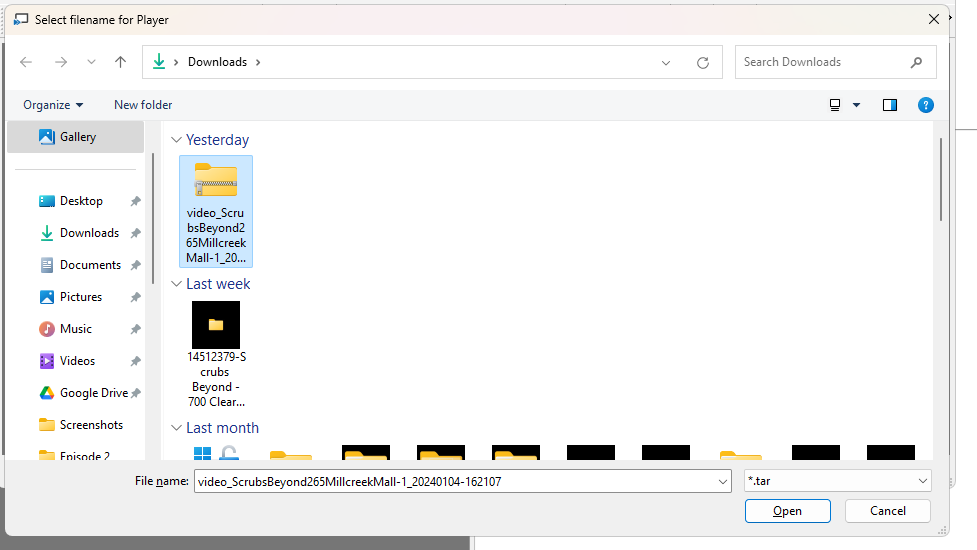The height and width of the screenshot is (550, 977).
Task: Create a New folder
Action: 143,105
